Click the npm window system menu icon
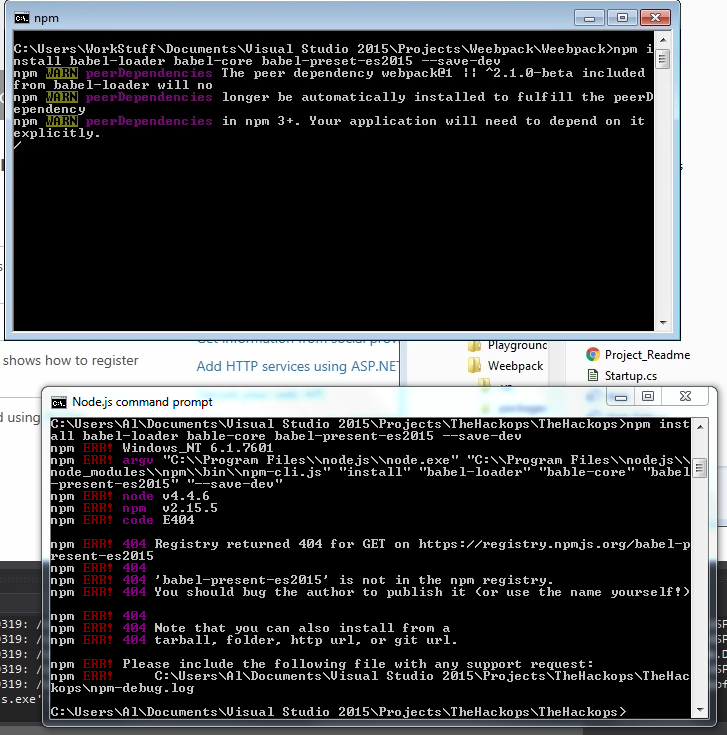The width and height of the screenshot is (727, 735). (x=22, y=18)
